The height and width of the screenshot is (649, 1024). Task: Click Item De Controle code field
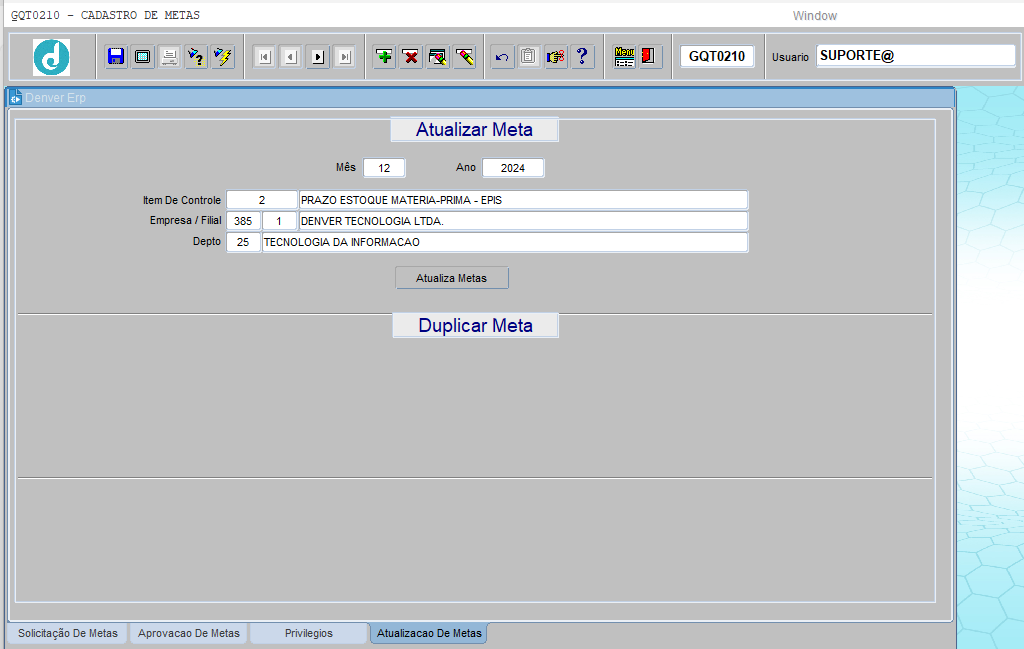[262, 200]
